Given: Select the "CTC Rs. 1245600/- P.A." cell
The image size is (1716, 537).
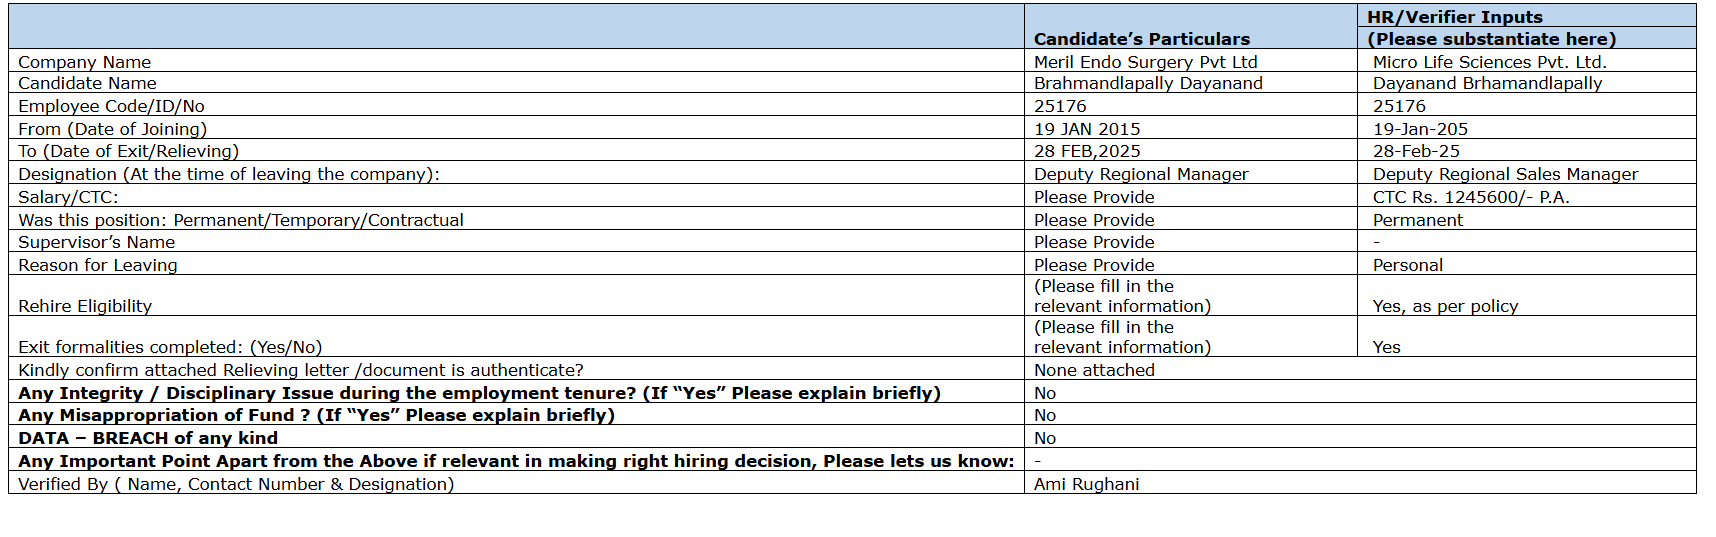Looking at the screenshot, I should click(x=1471, y=197).
